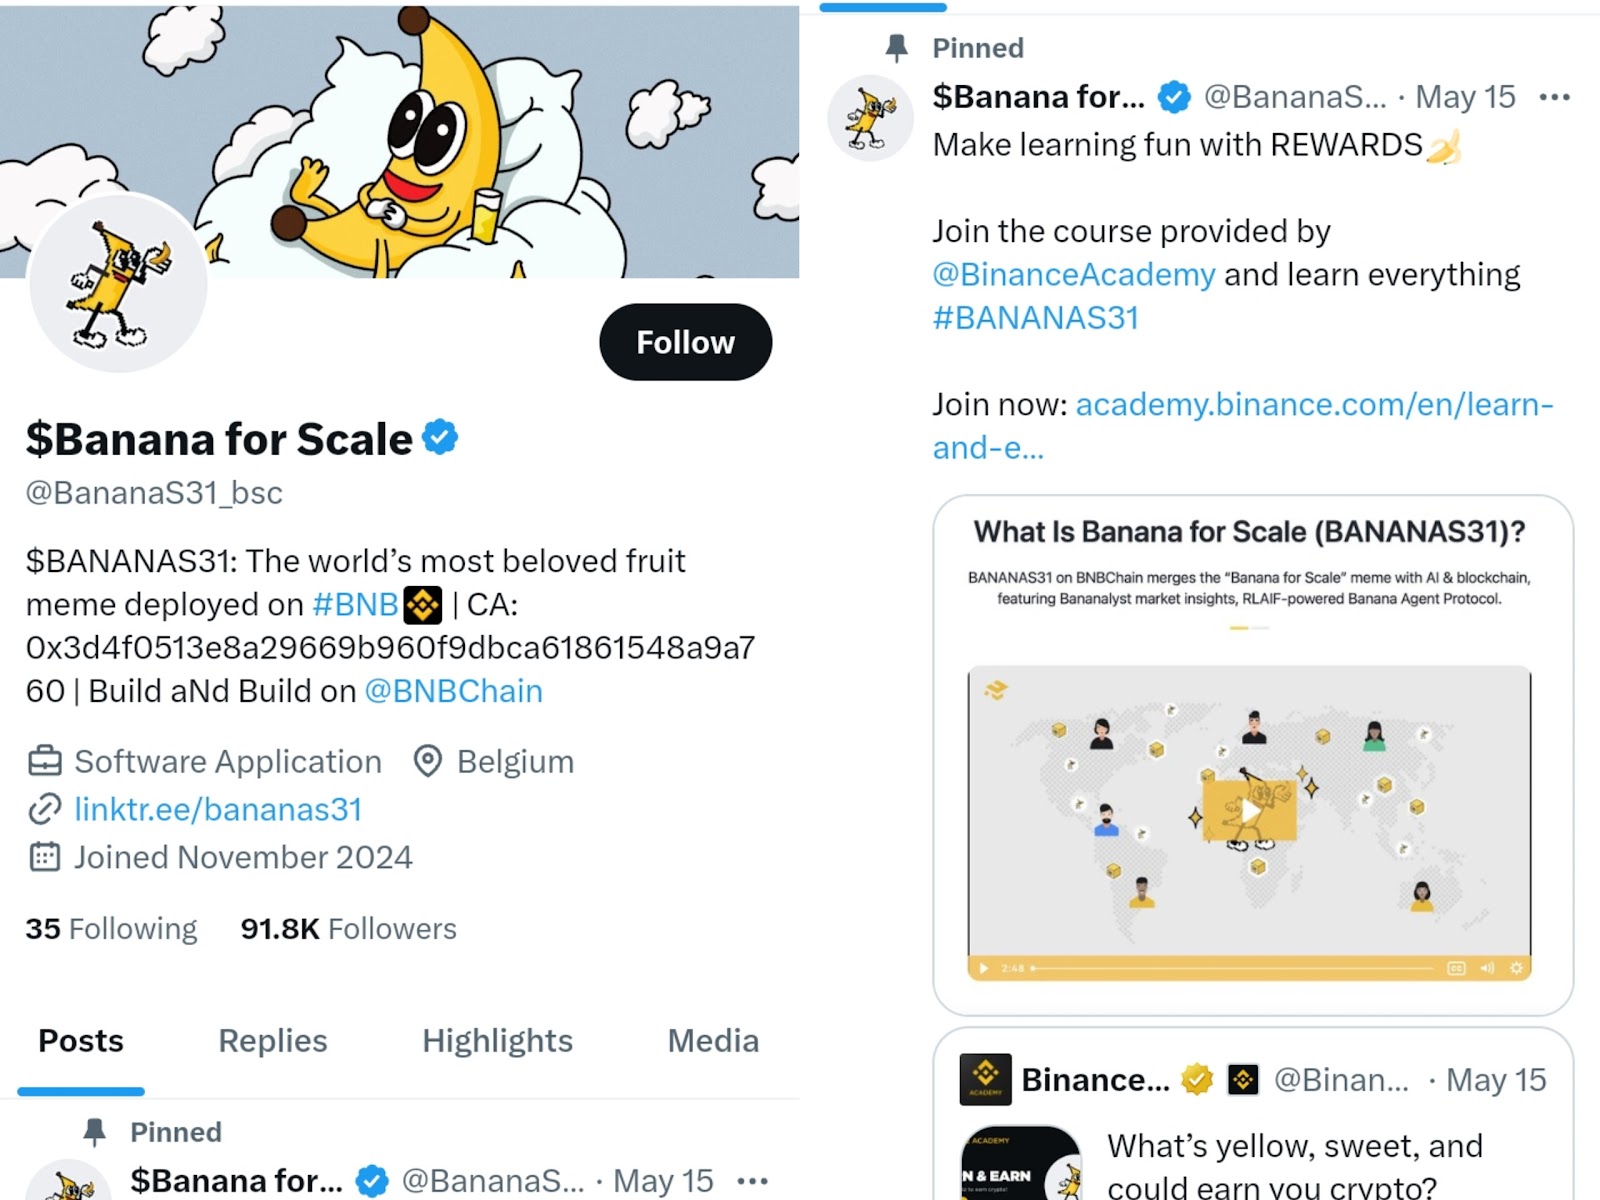Click the blue verified badge beside profile name
1600x1200 pixels.
click(440, 437)
